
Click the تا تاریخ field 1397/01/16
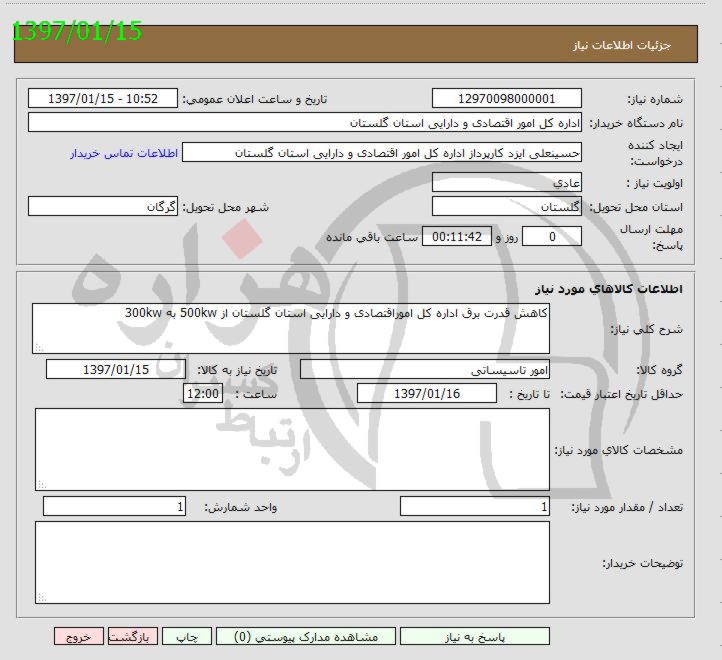point(427,393)
